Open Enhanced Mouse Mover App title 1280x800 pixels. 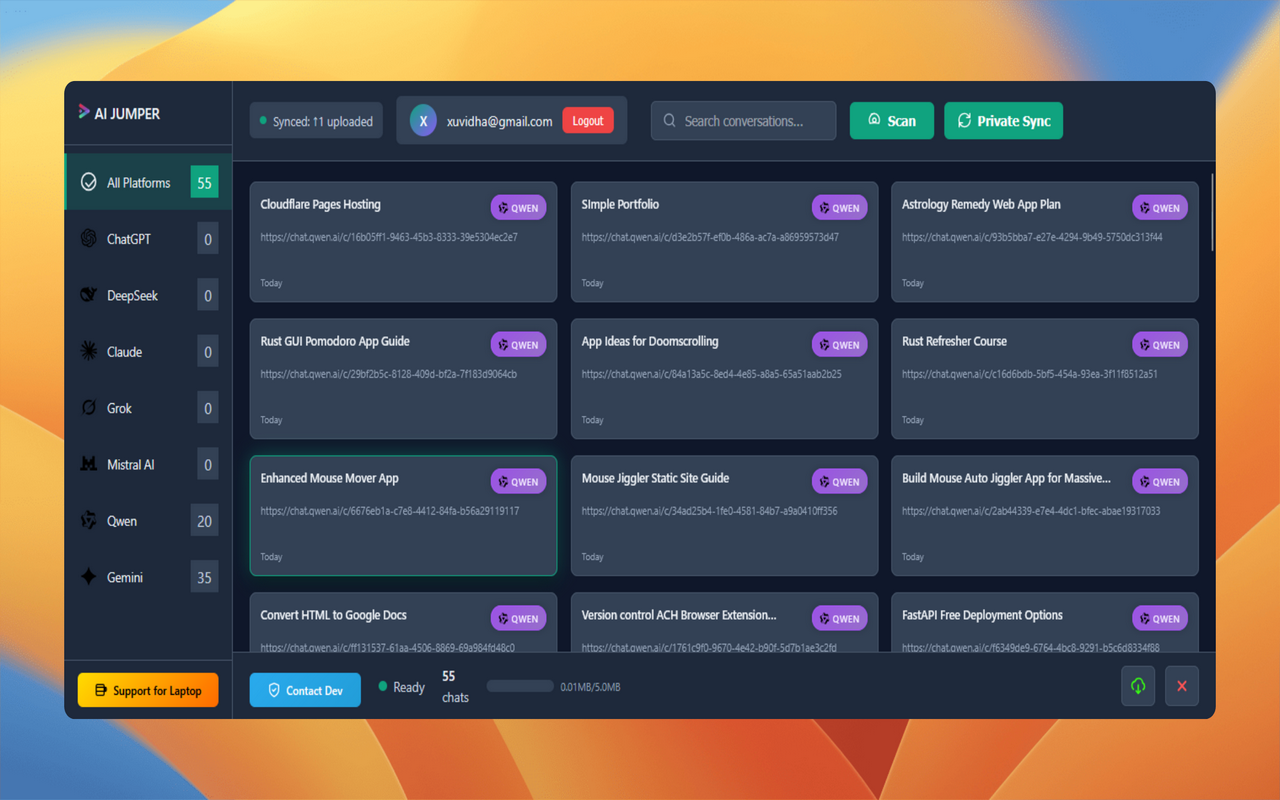coord(330,478)
